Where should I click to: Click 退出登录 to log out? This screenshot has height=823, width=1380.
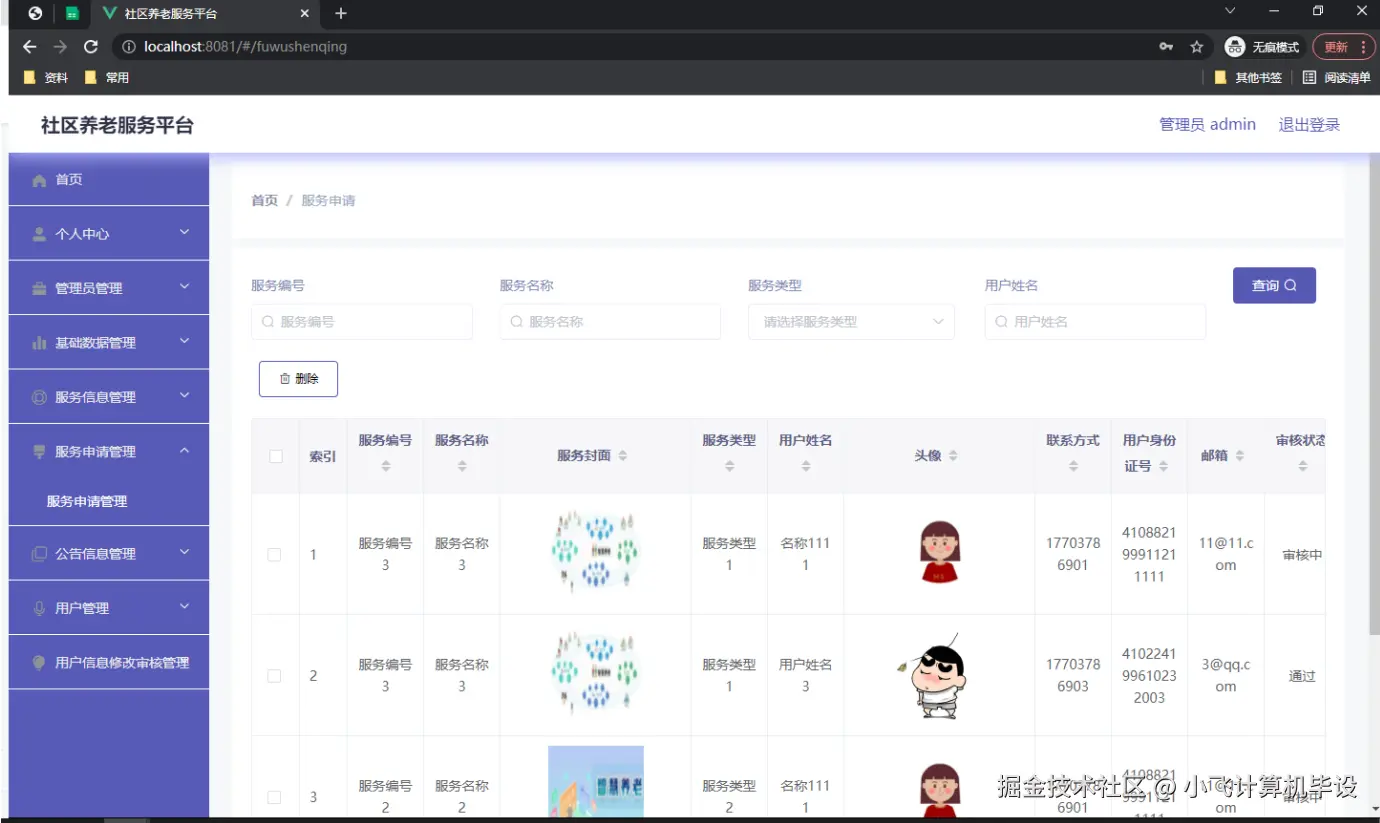coord(1309,124)
